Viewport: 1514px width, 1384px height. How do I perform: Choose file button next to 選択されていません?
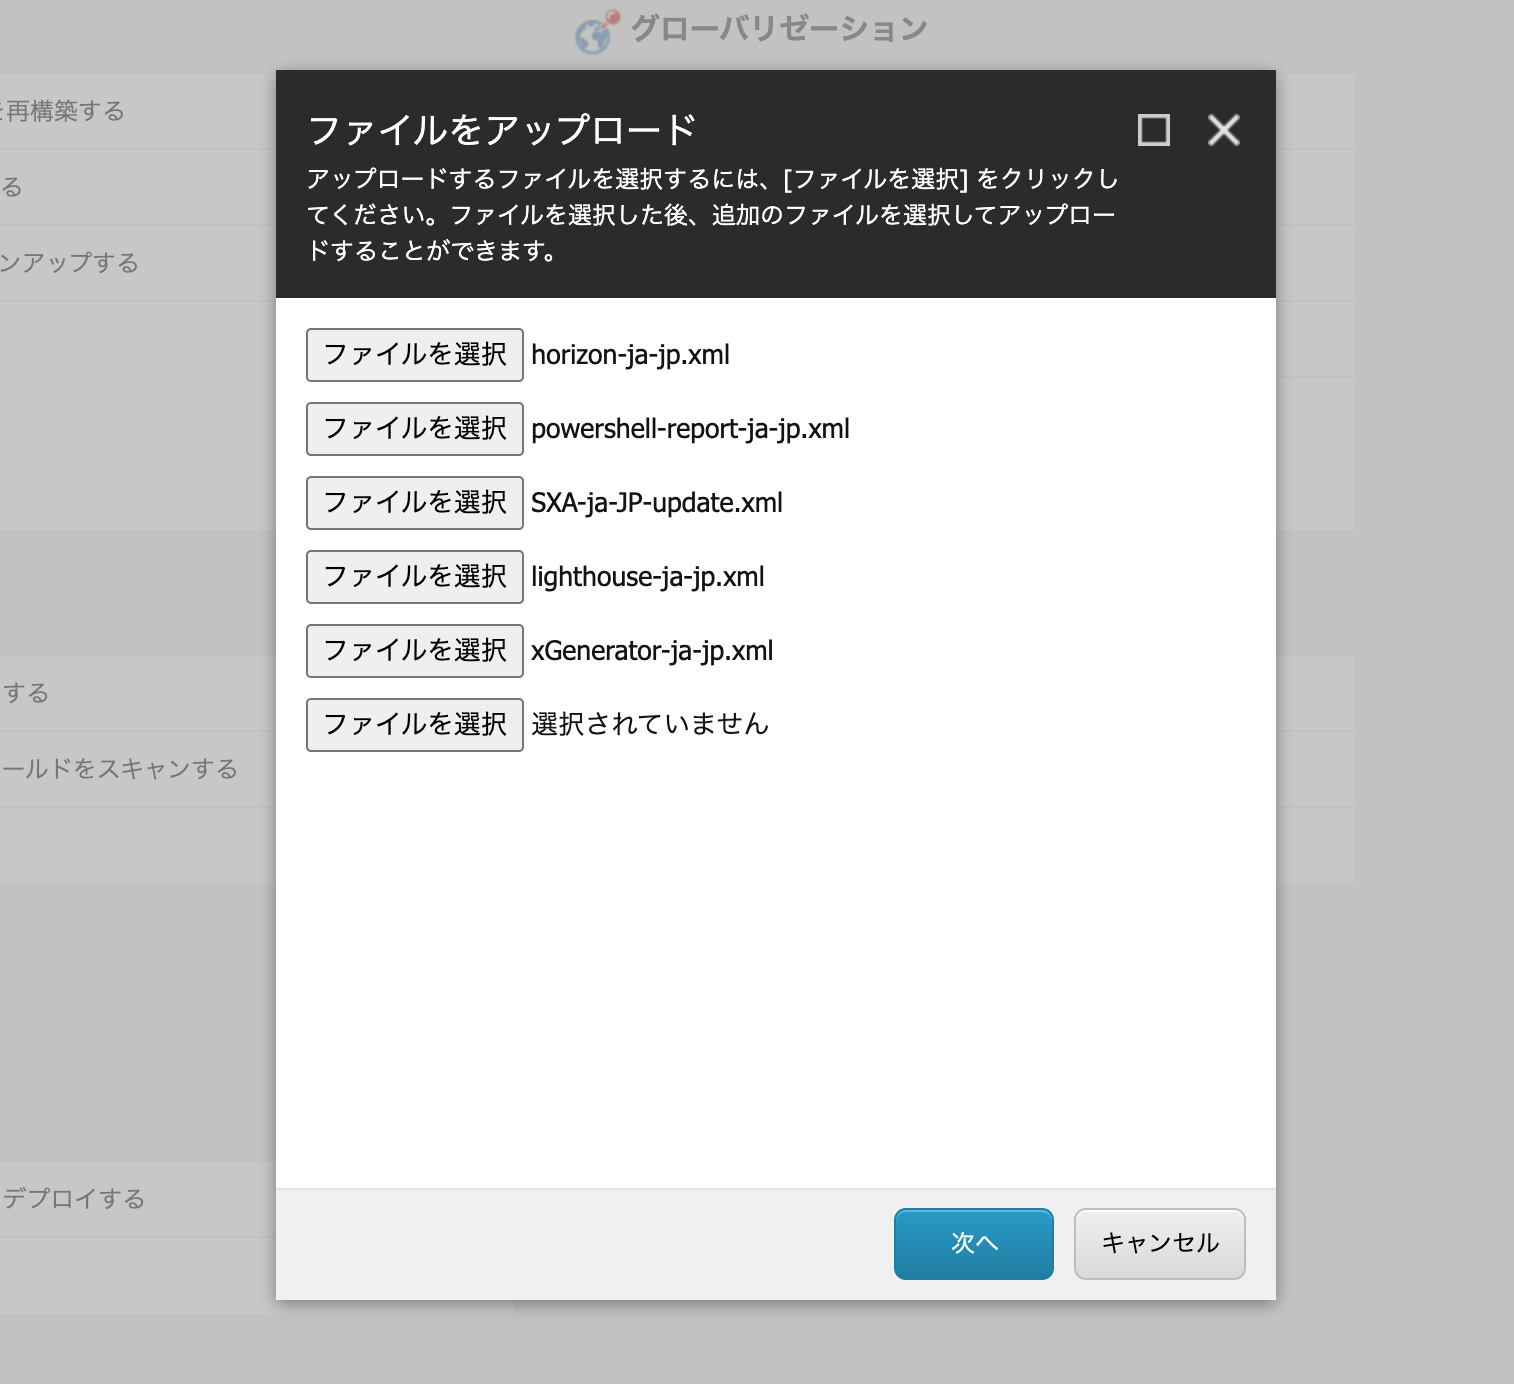pos(415,725)
